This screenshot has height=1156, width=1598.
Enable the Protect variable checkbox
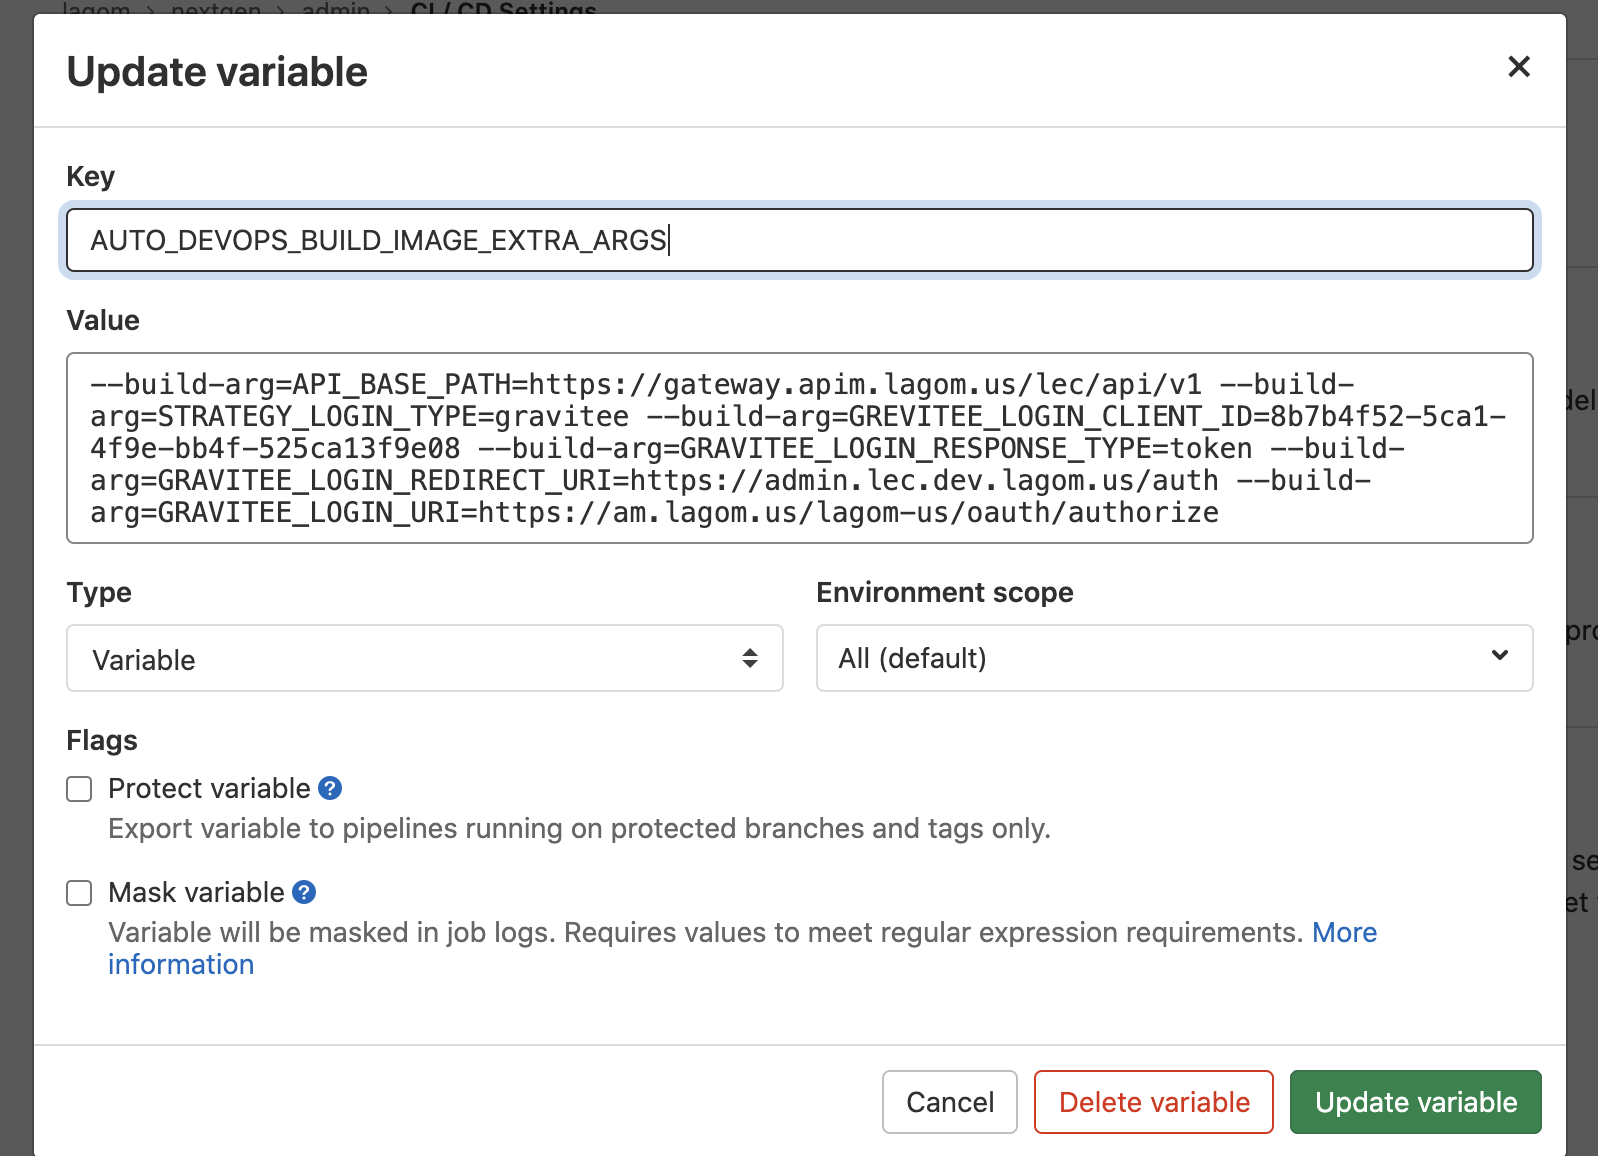click(x=79, y=789)
